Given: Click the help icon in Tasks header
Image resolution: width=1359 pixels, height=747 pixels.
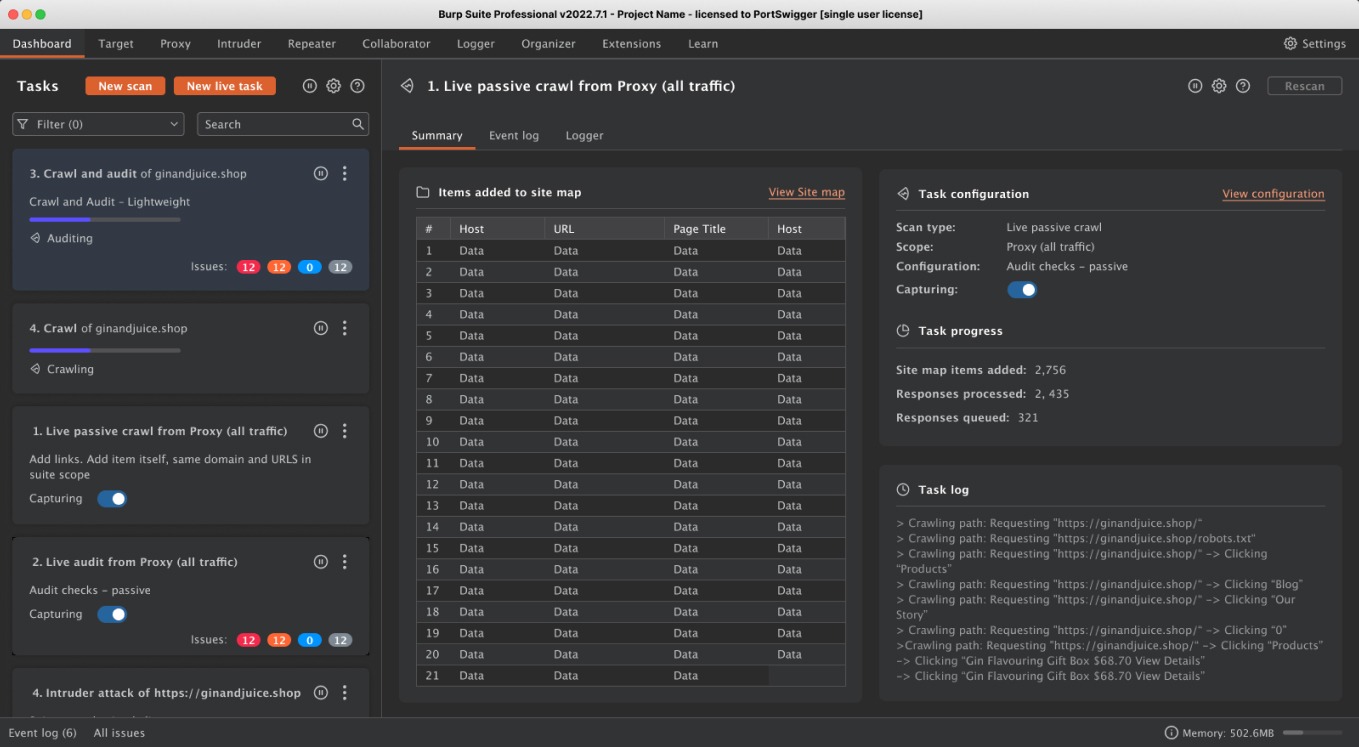Looking at the screenshot, I should pos(357,86).
